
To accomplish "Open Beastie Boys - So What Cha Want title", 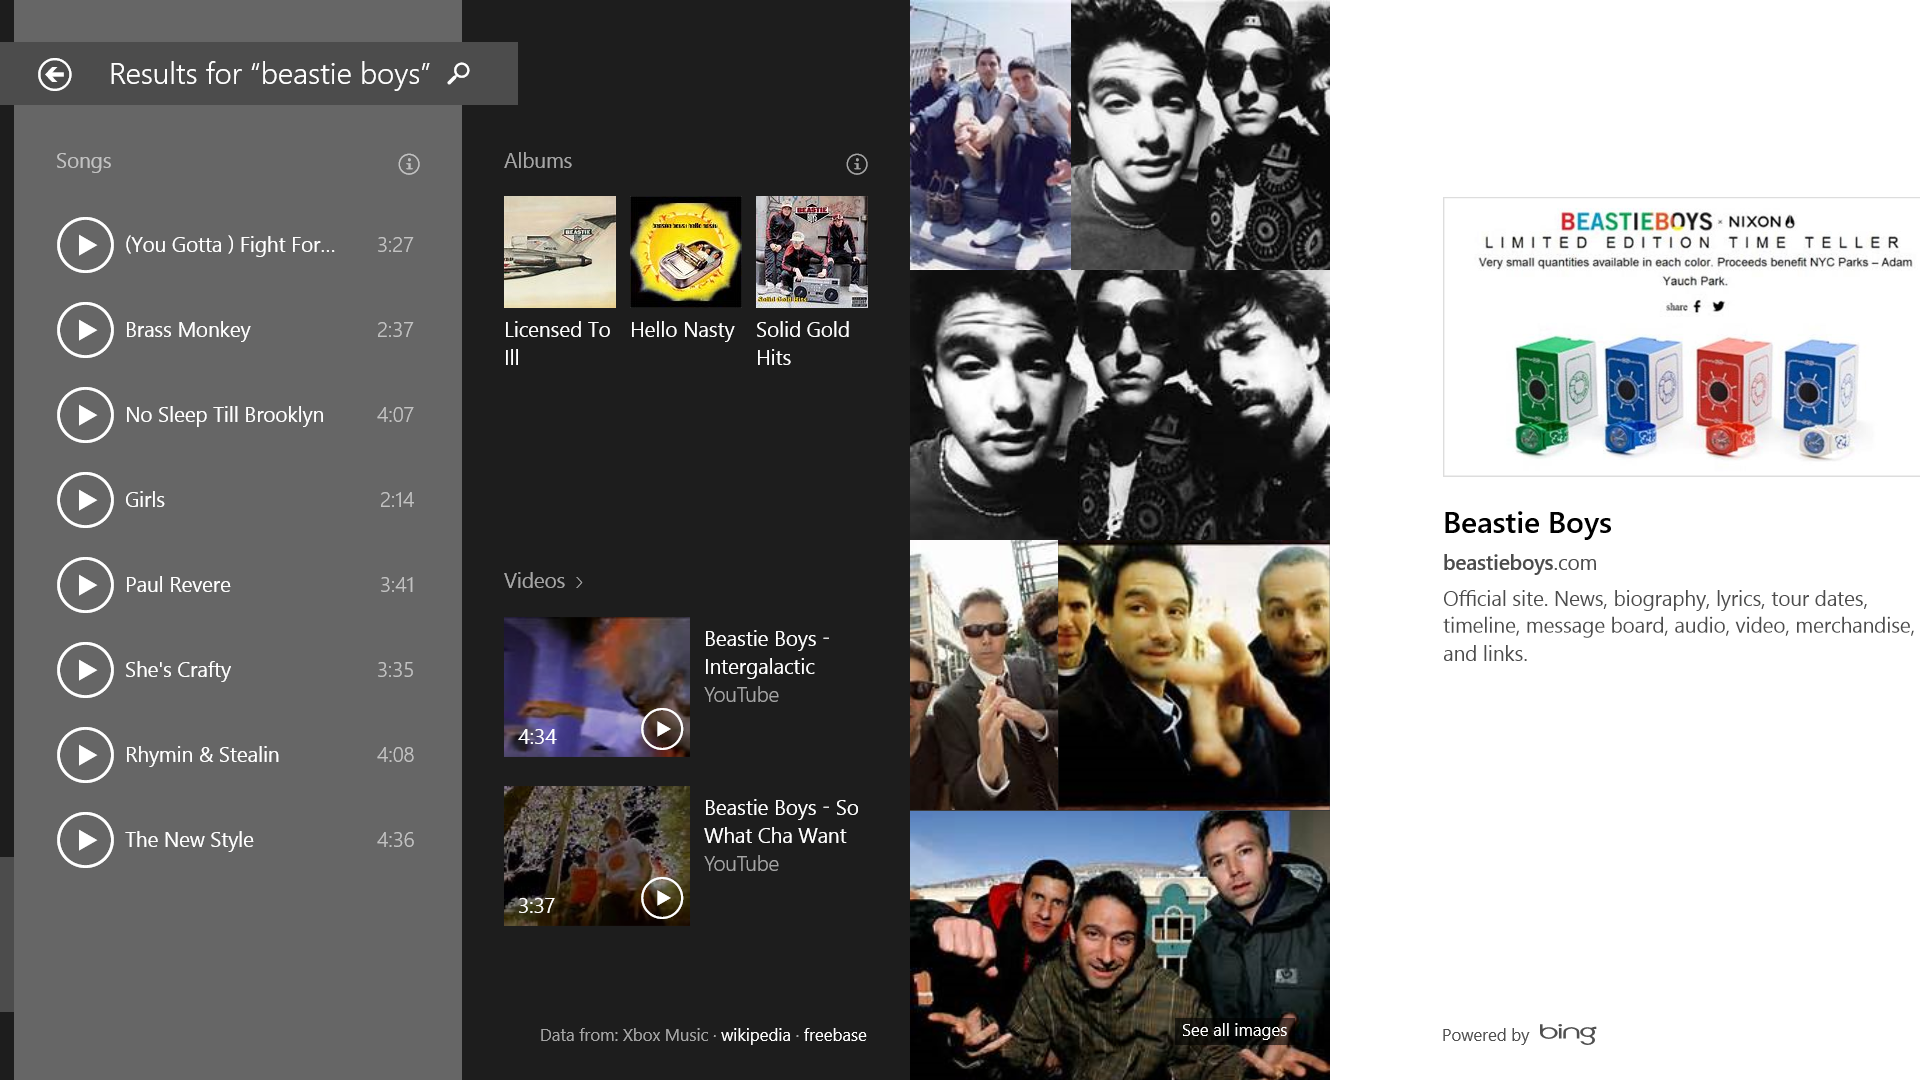I will pos(781,822).
